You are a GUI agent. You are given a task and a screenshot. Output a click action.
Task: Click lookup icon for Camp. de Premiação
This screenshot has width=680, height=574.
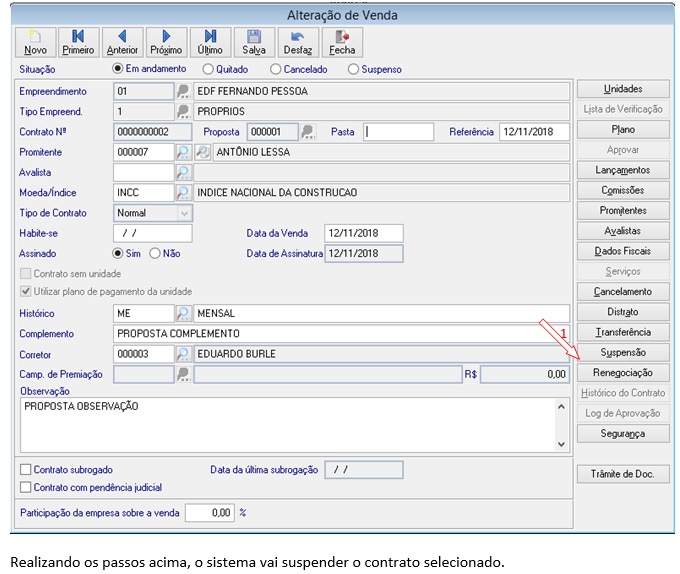[x=183, y=375]
